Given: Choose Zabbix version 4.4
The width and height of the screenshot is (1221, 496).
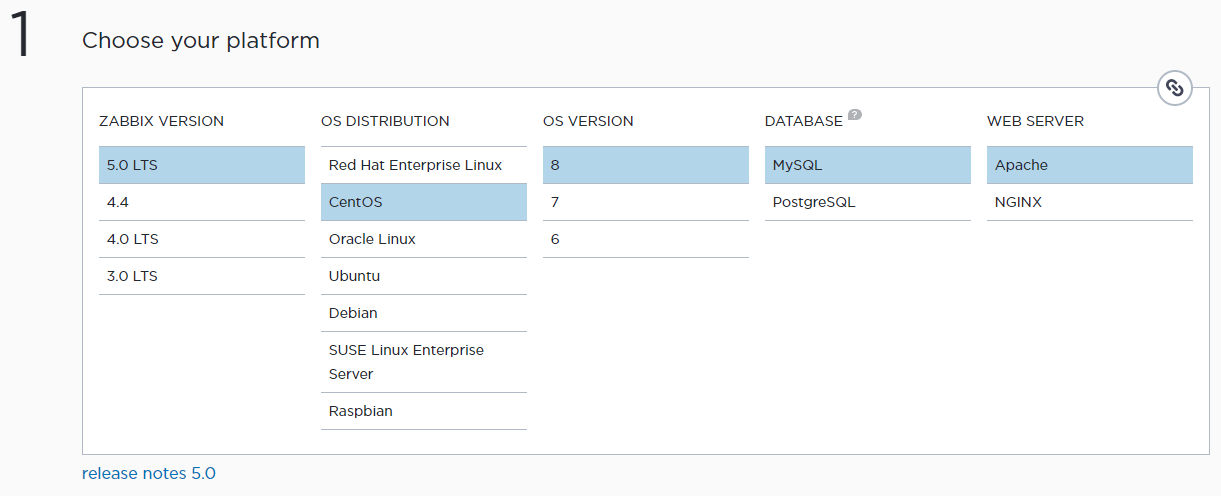Looking at the screenshot, I should point(202,202).
